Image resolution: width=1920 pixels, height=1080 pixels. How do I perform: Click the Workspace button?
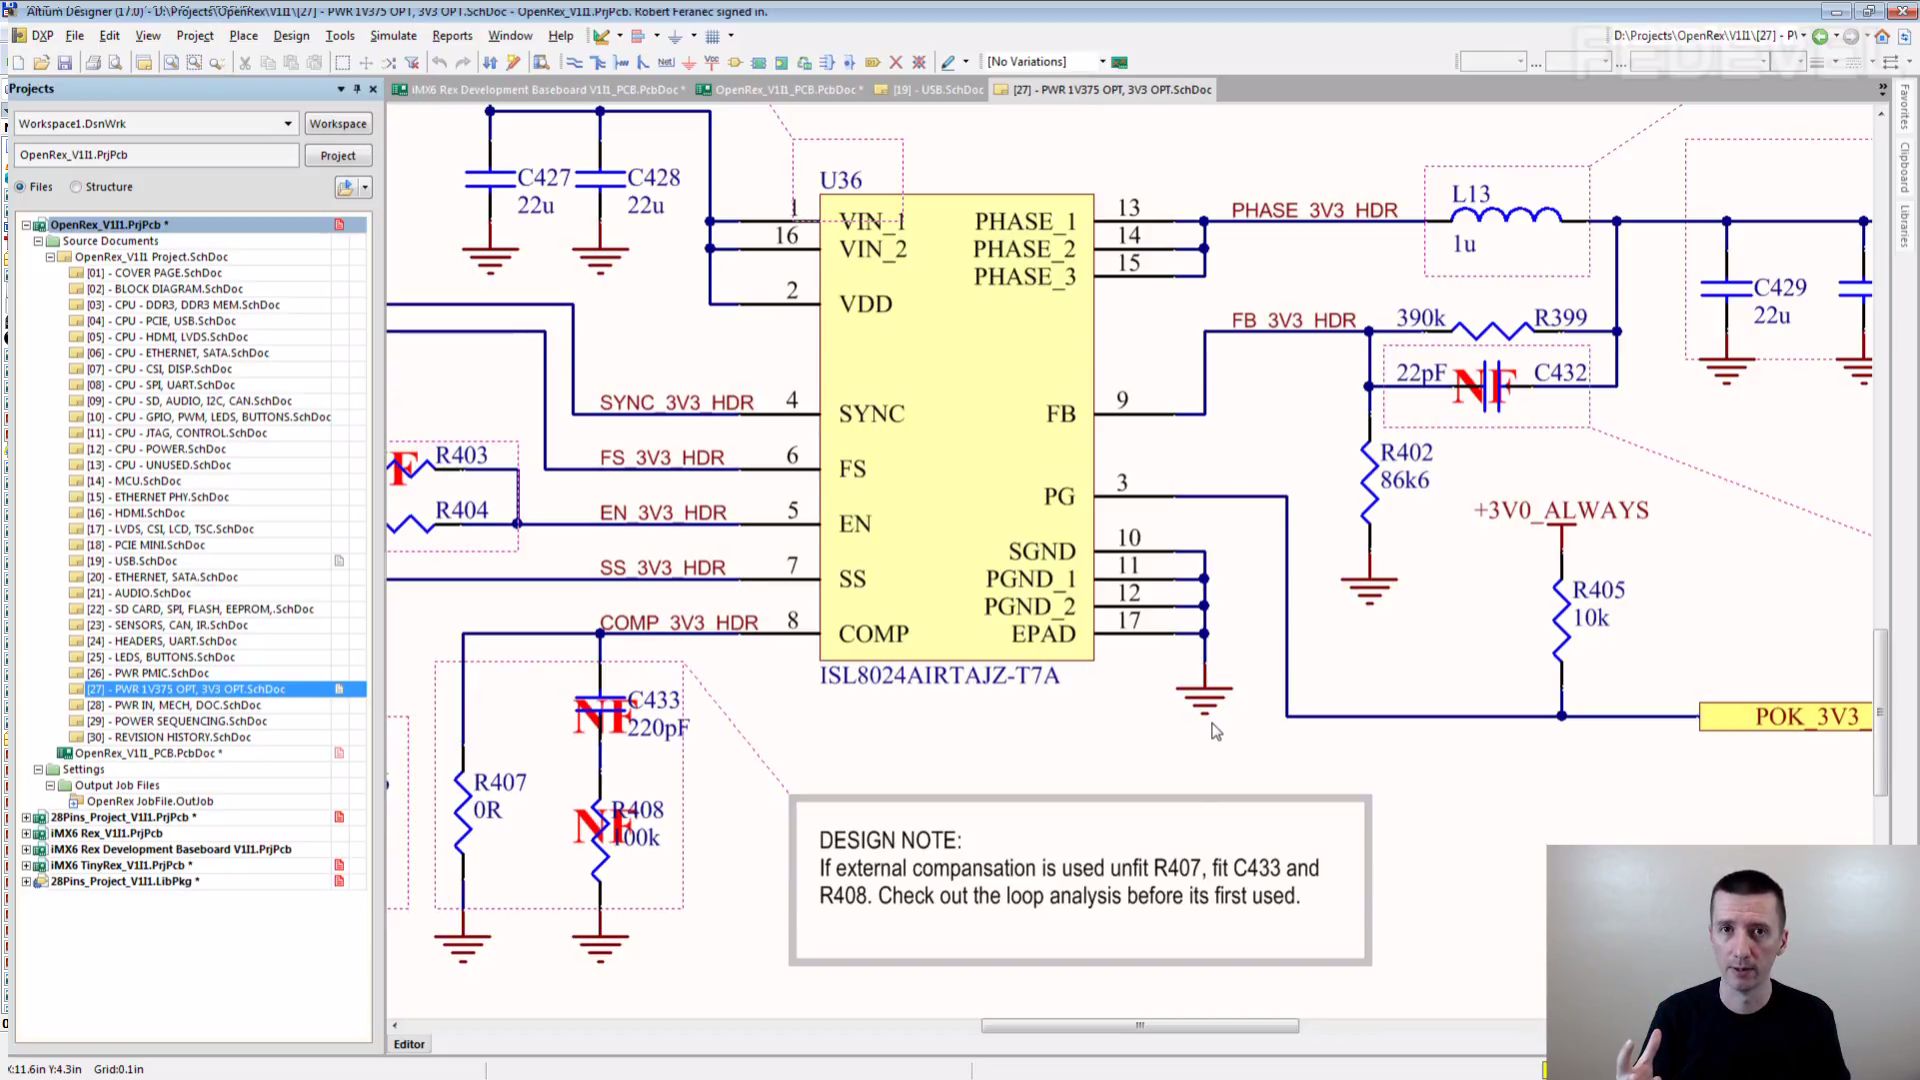338,124
